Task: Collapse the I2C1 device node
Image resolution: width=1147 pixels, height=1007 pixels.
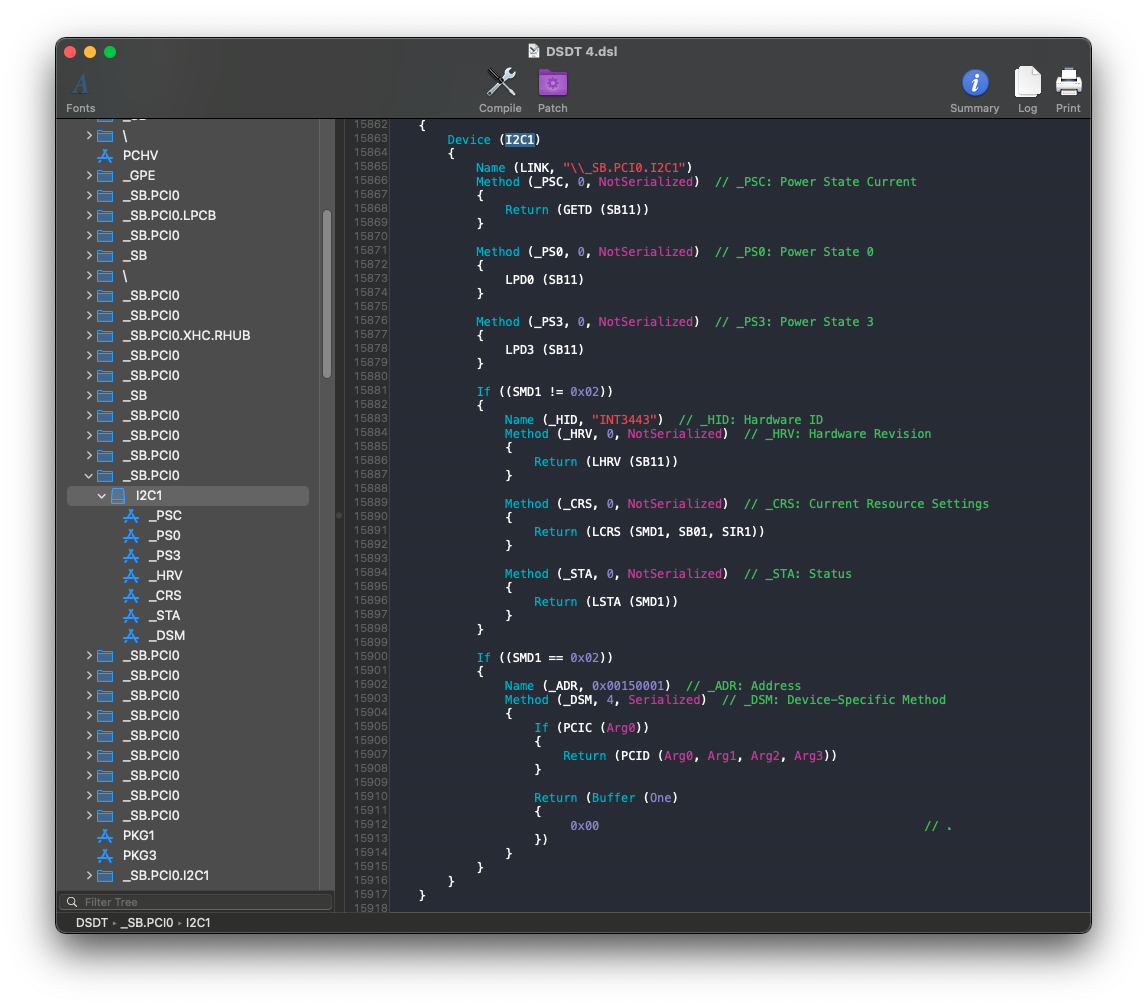Action: click(x=102, y=496)
